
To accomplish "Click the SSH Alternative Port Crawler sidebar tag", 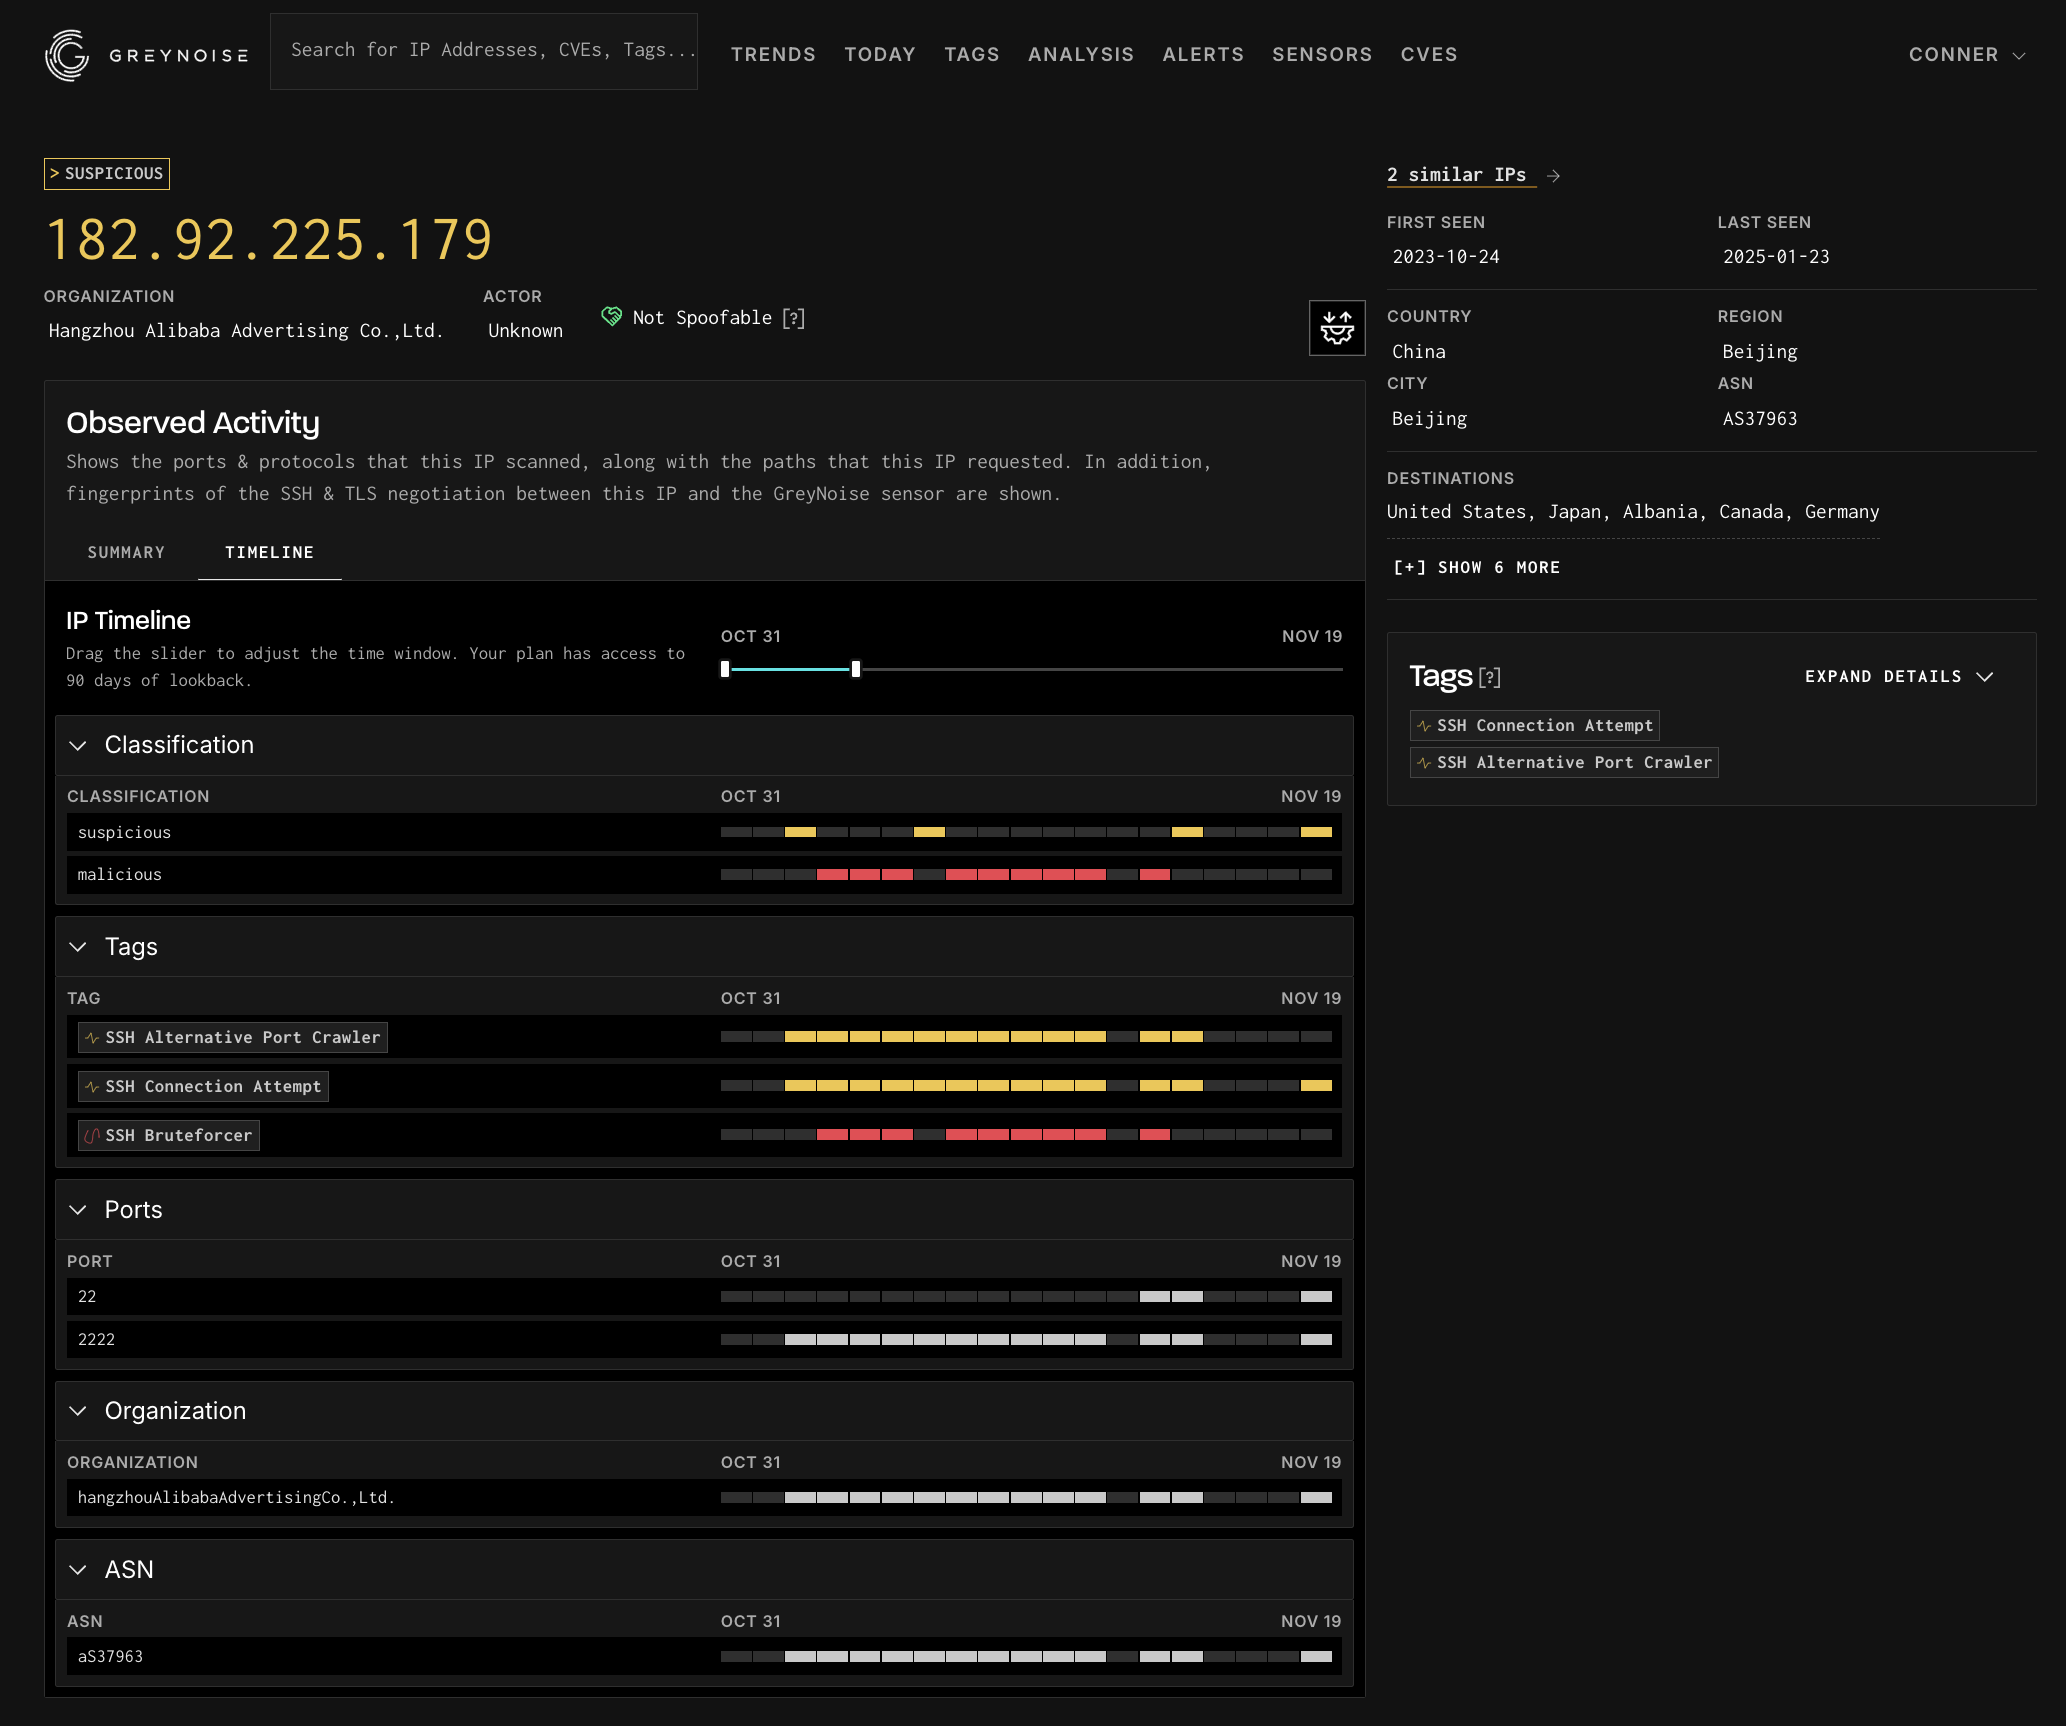I will tap(1564, 763).
